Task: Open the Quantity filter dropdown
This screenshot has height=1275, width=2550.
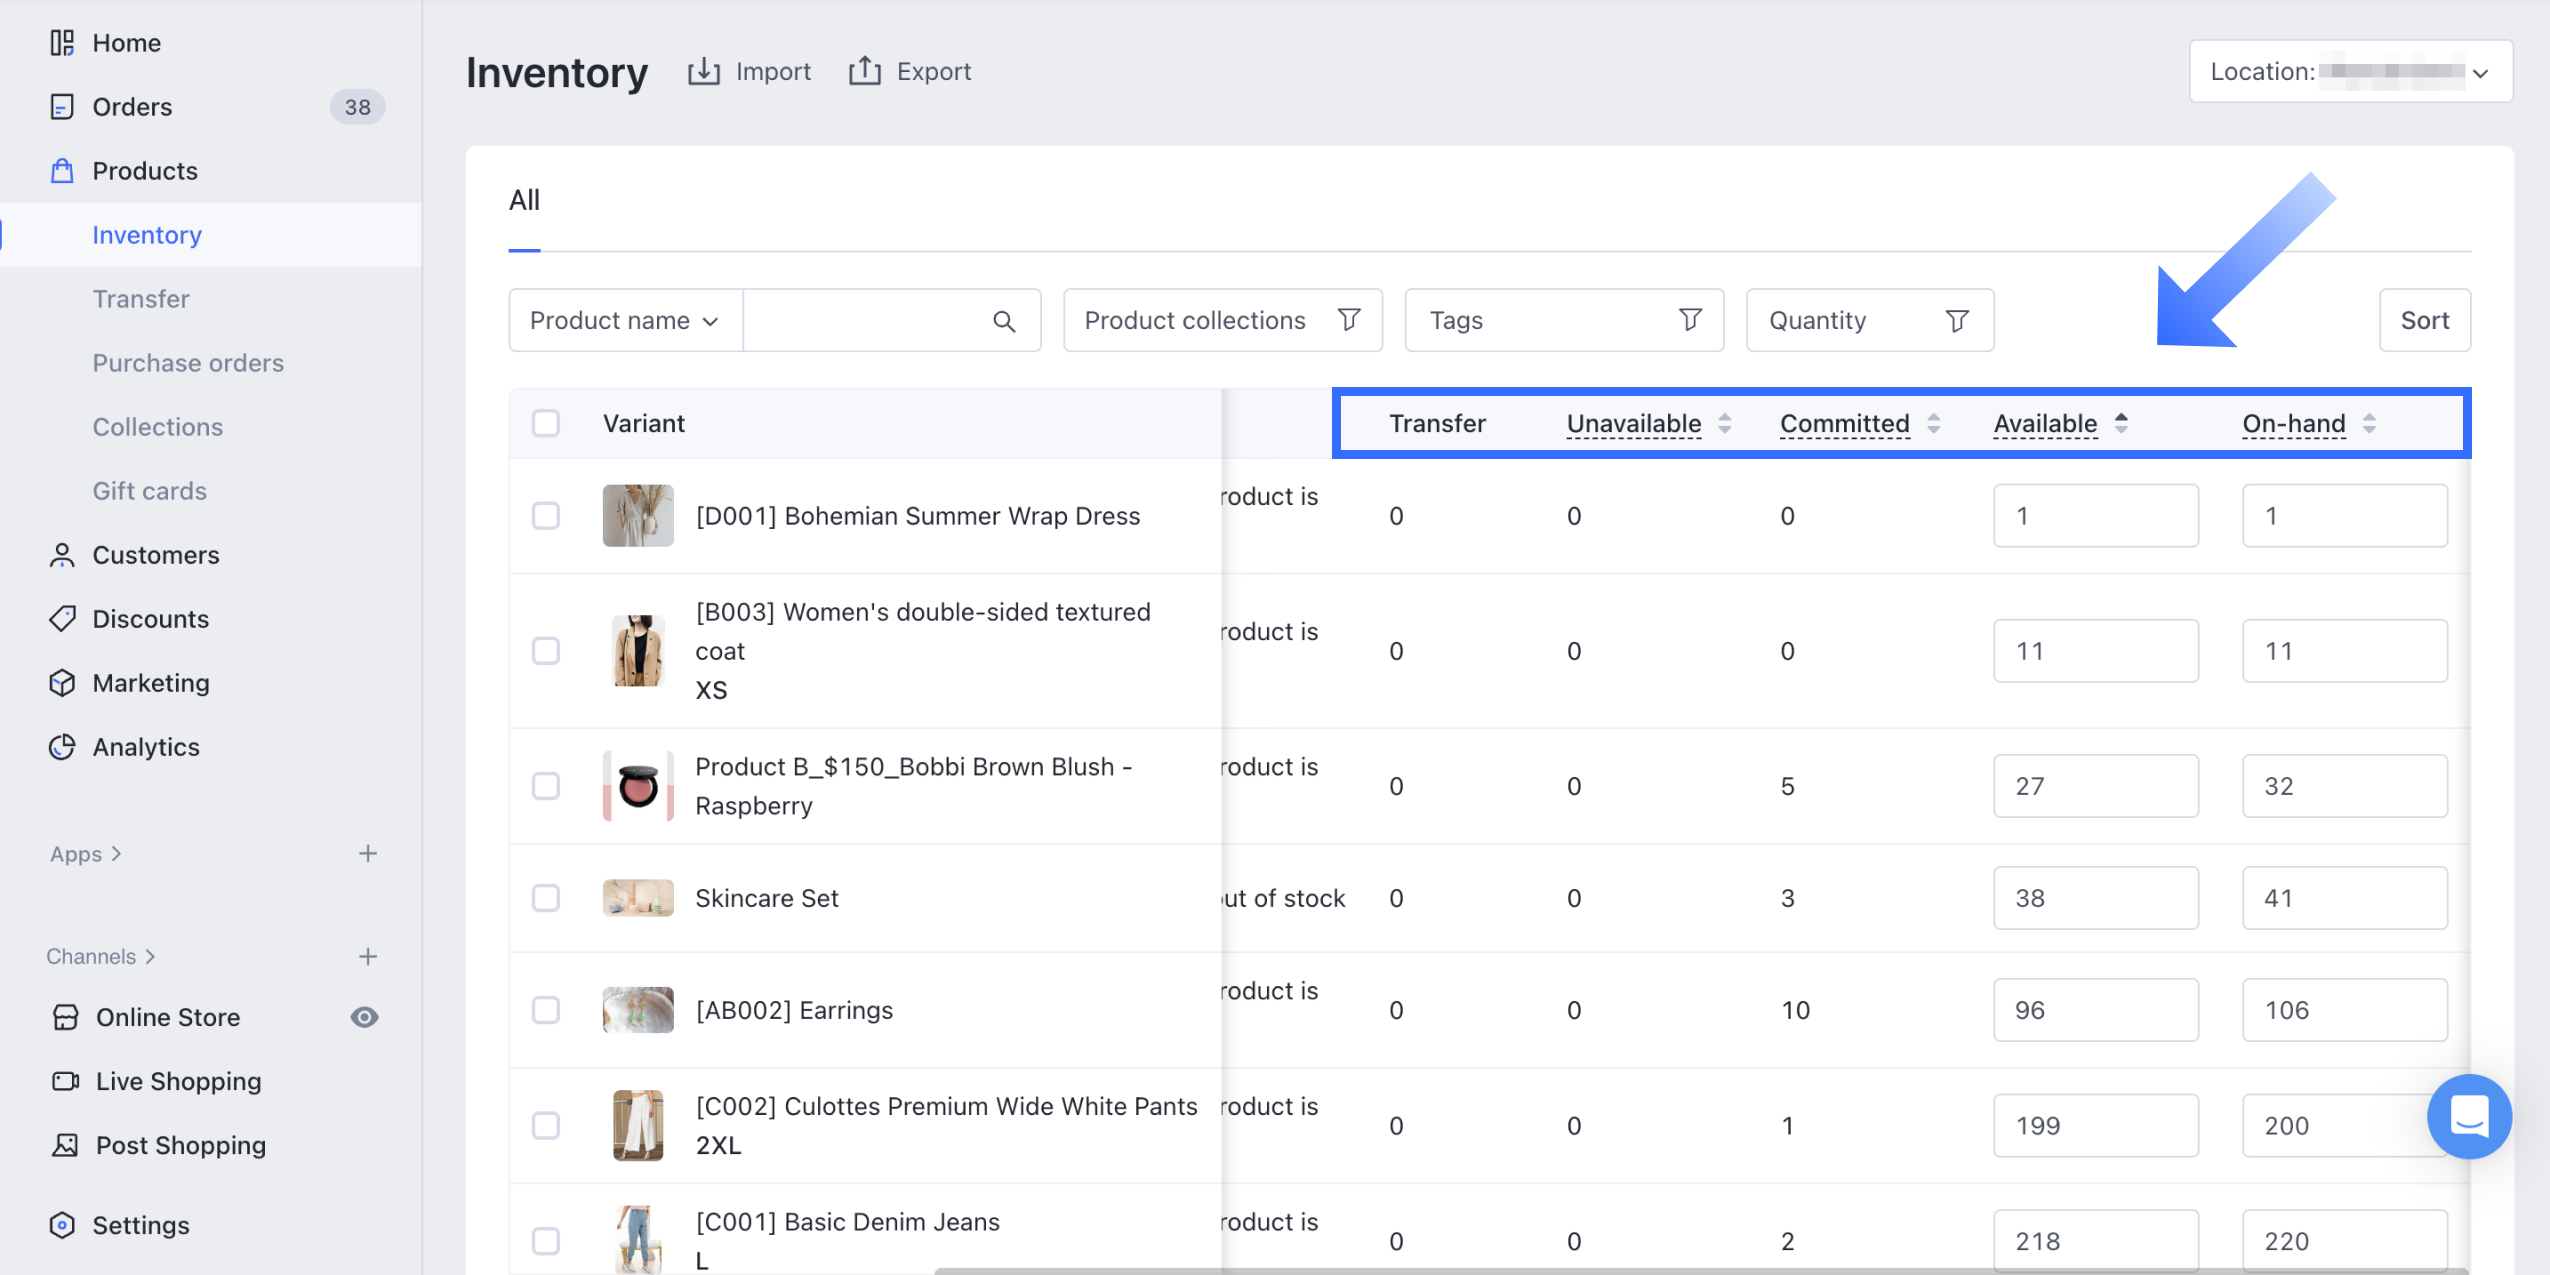Action: [x=1869, y=321]
